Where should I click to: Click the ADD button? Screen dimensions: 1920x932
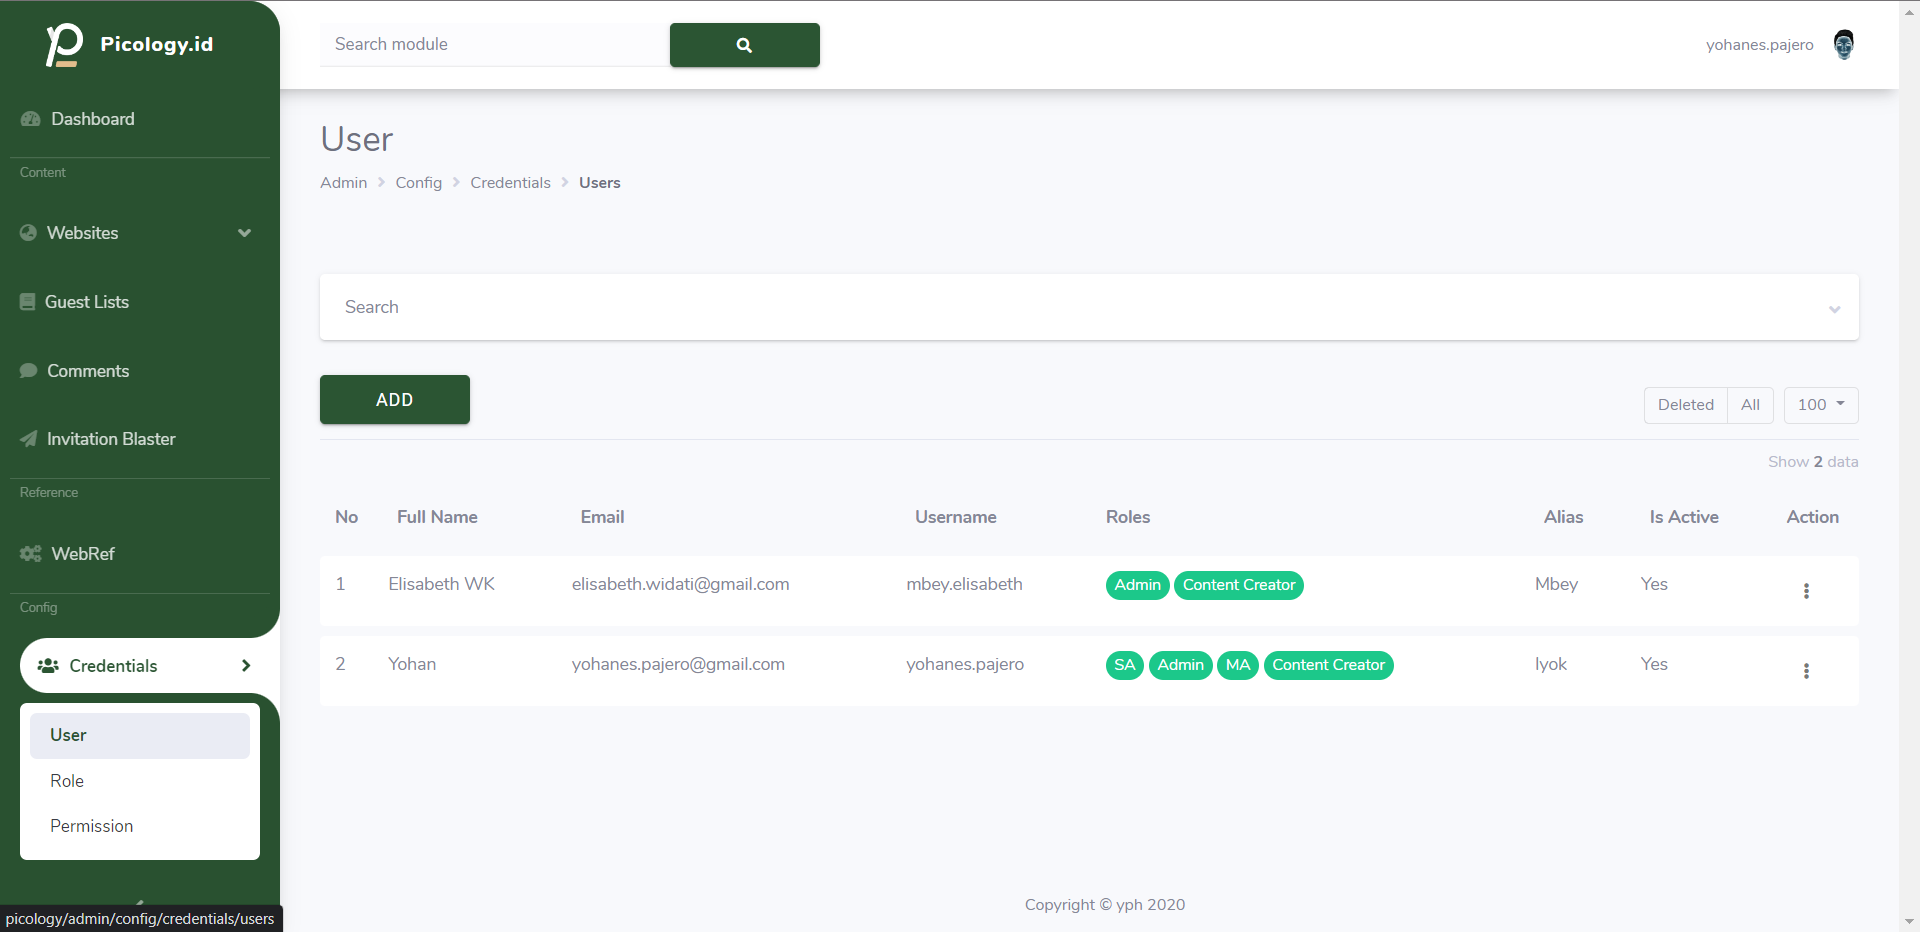pos(394,399)
